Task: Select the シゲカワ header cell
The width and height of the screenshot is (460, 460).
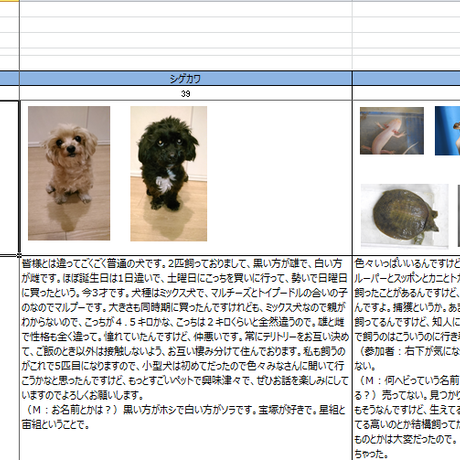Action: pos(186,79)
